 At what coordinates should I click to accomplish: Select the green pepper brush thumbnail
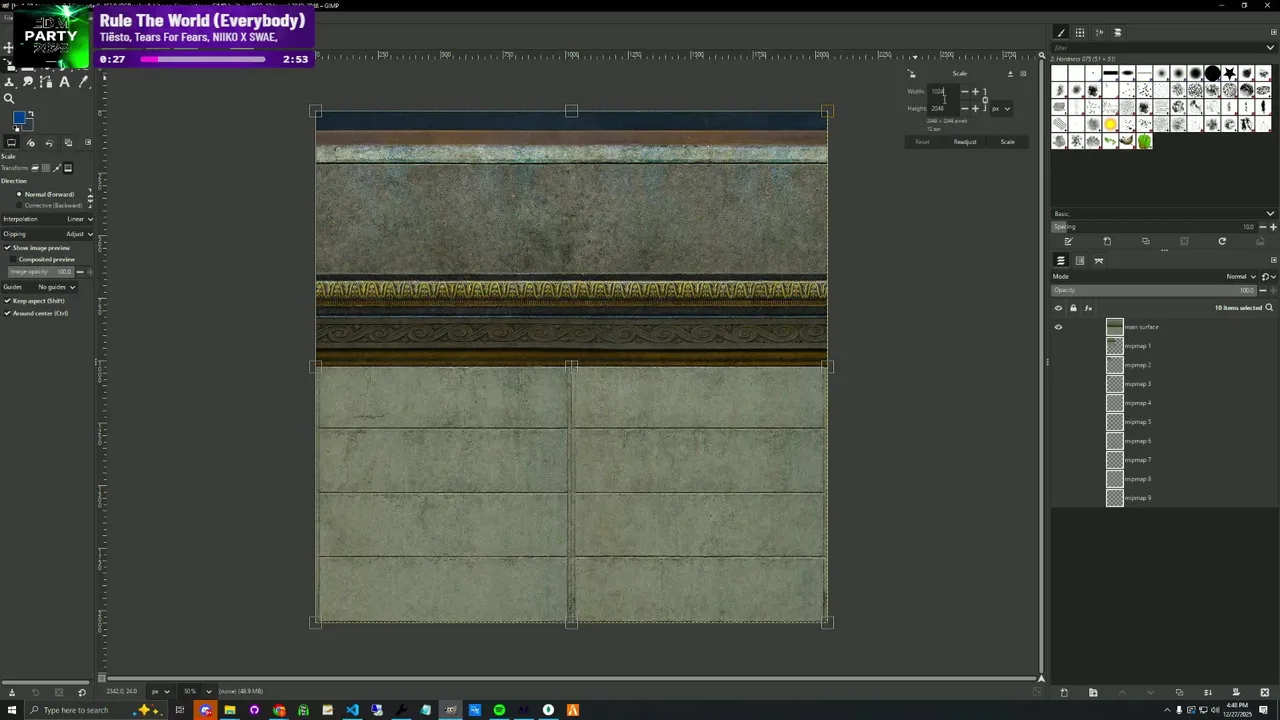pyautogui.click(x=1144, y=141)
